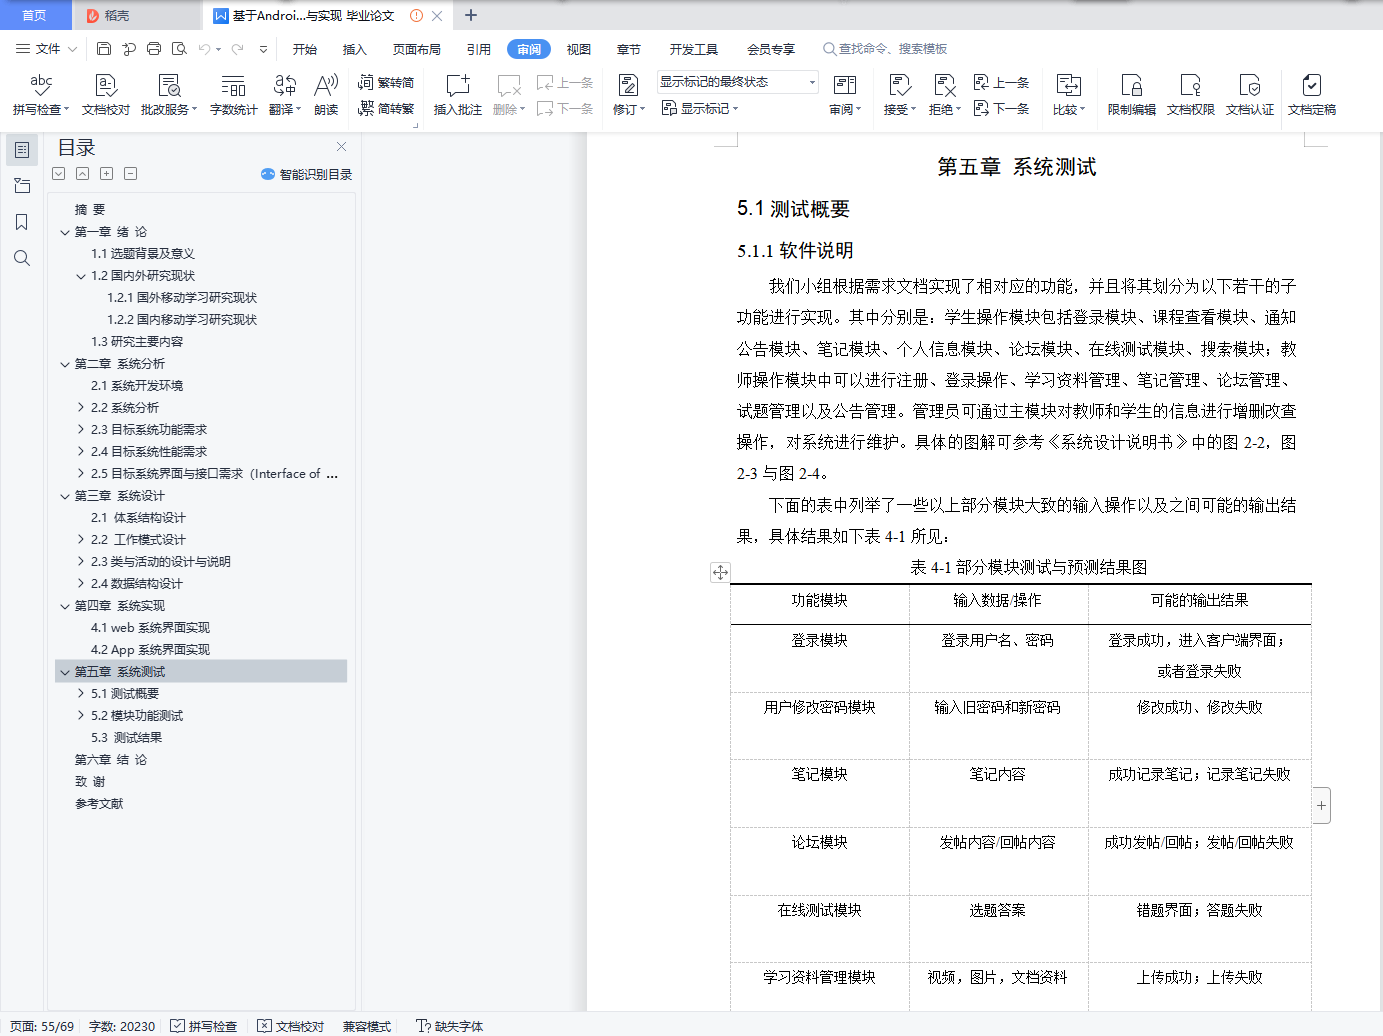Click the 页面: 55/69 page indicator
Screen dimensions: 1383x1036
[42, 1026]
